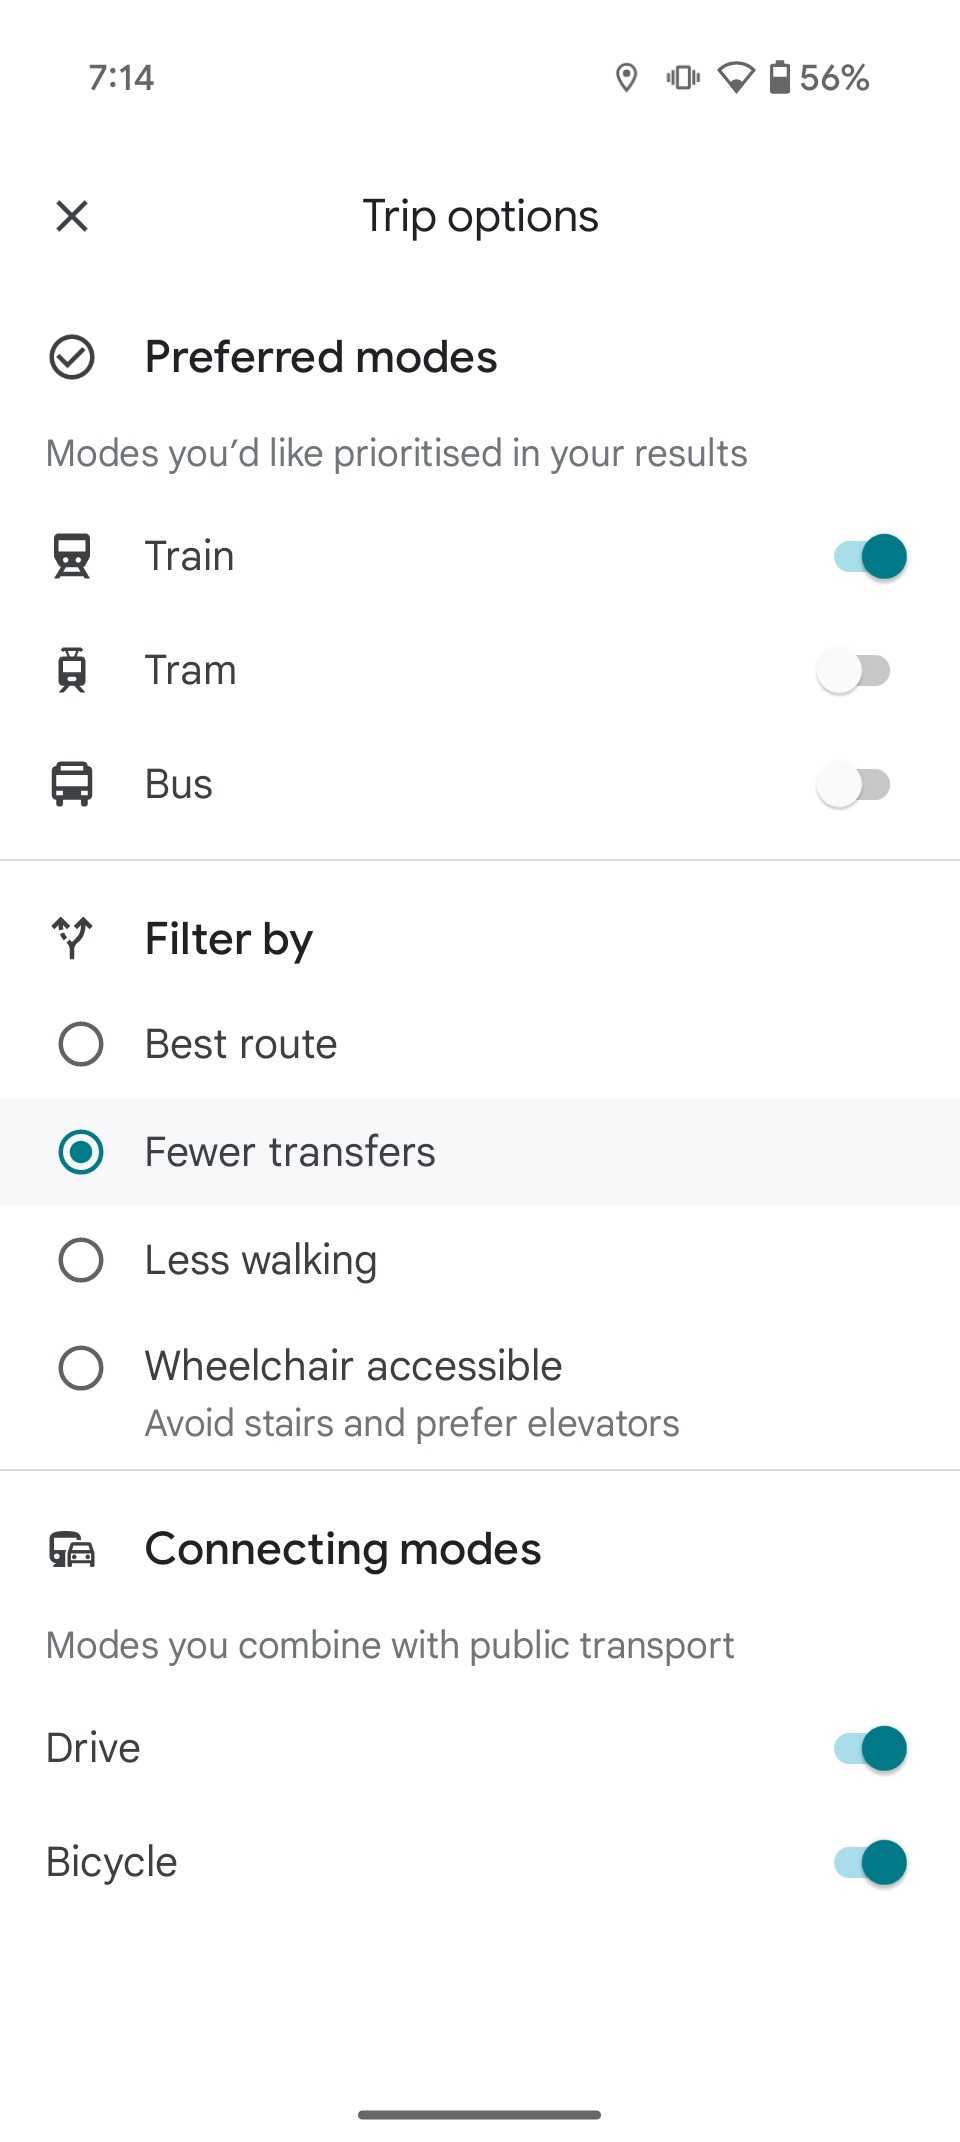Tap the Bus icon
960x2142 pixels.
point(72,784)
